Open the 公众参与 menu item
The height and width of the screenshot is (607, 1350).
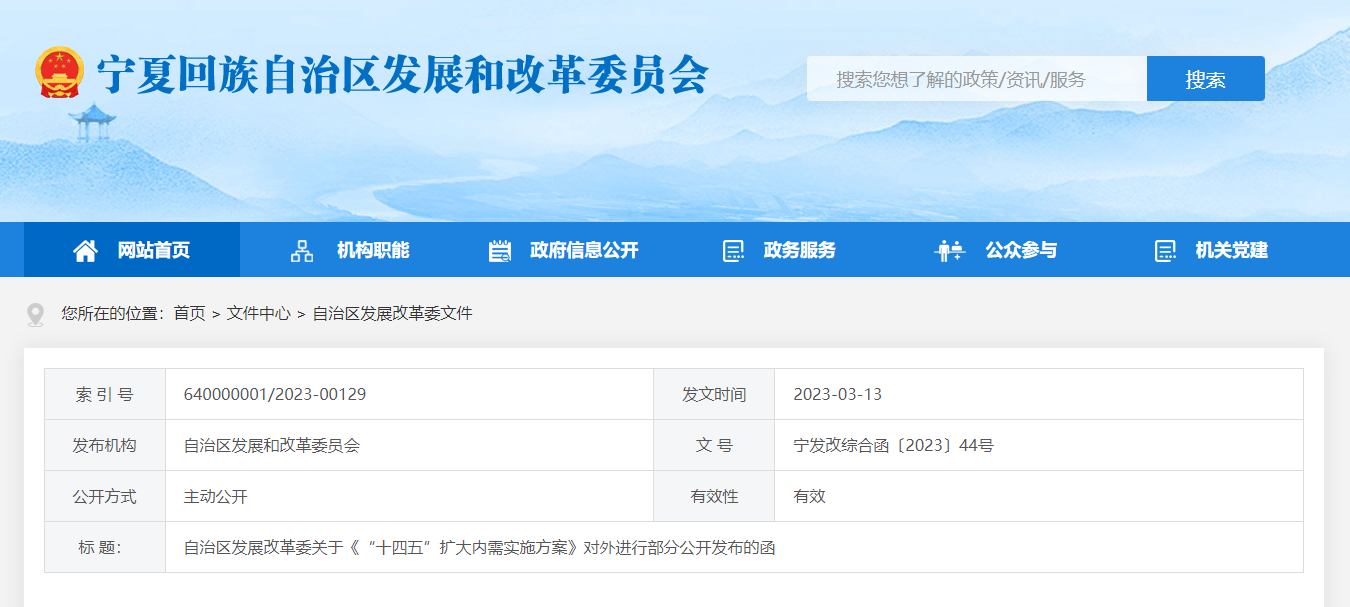click(1021, 250)
